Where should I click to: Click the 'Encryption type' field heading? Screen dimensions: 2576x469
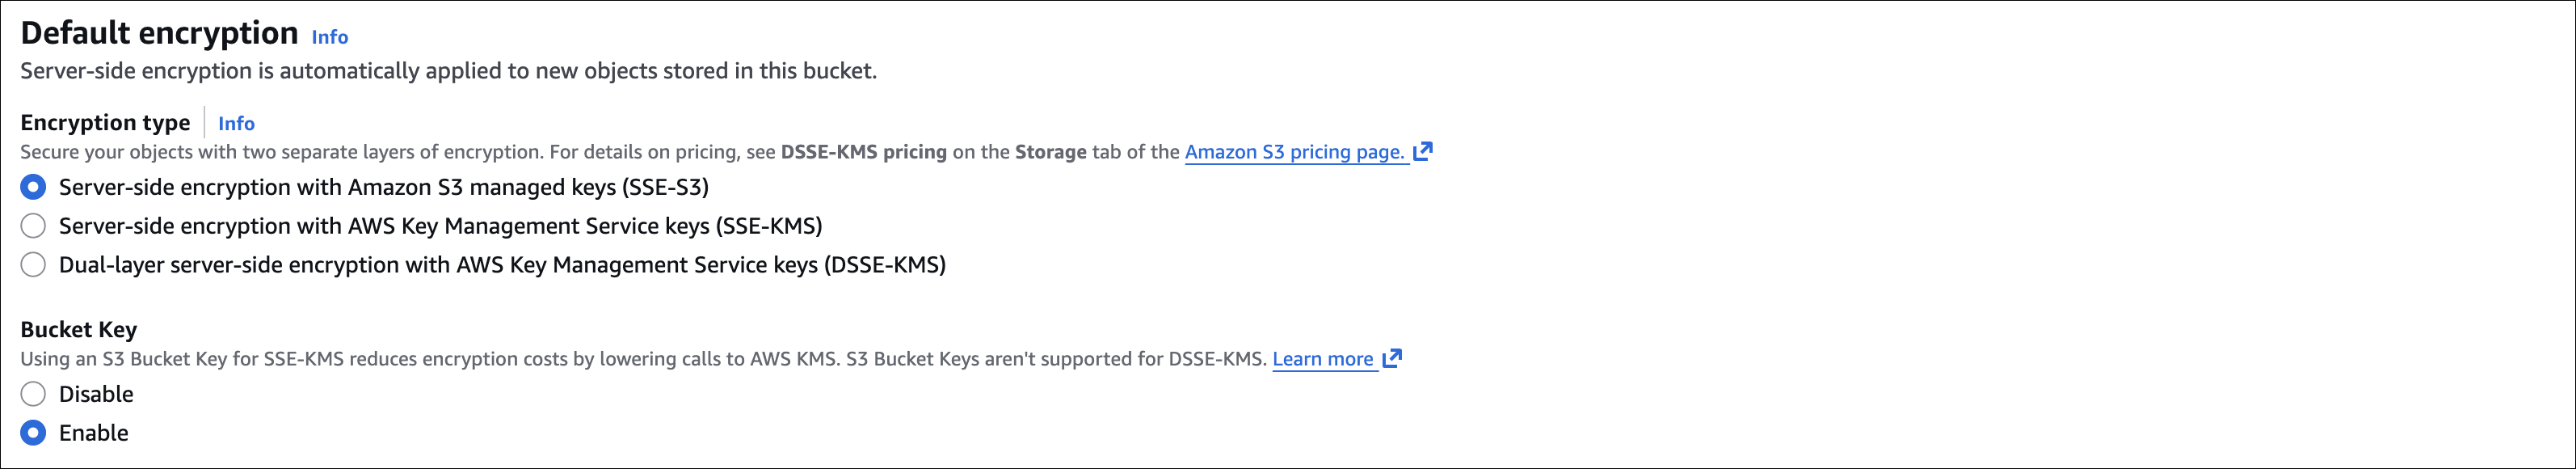pyautogui.click(x=105, y=123)
